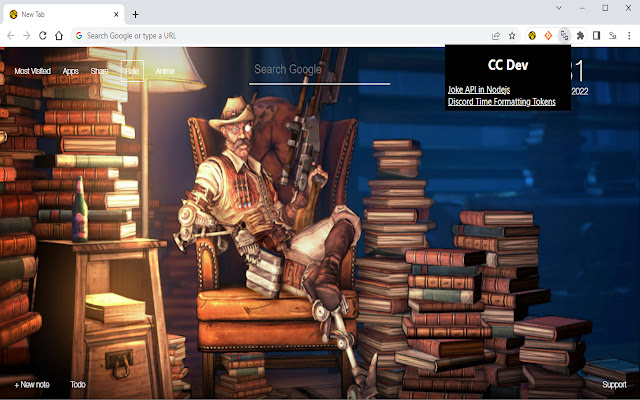The image size is (640, 400).
Task: Open the Anime menu item
Action: (165, 71)
